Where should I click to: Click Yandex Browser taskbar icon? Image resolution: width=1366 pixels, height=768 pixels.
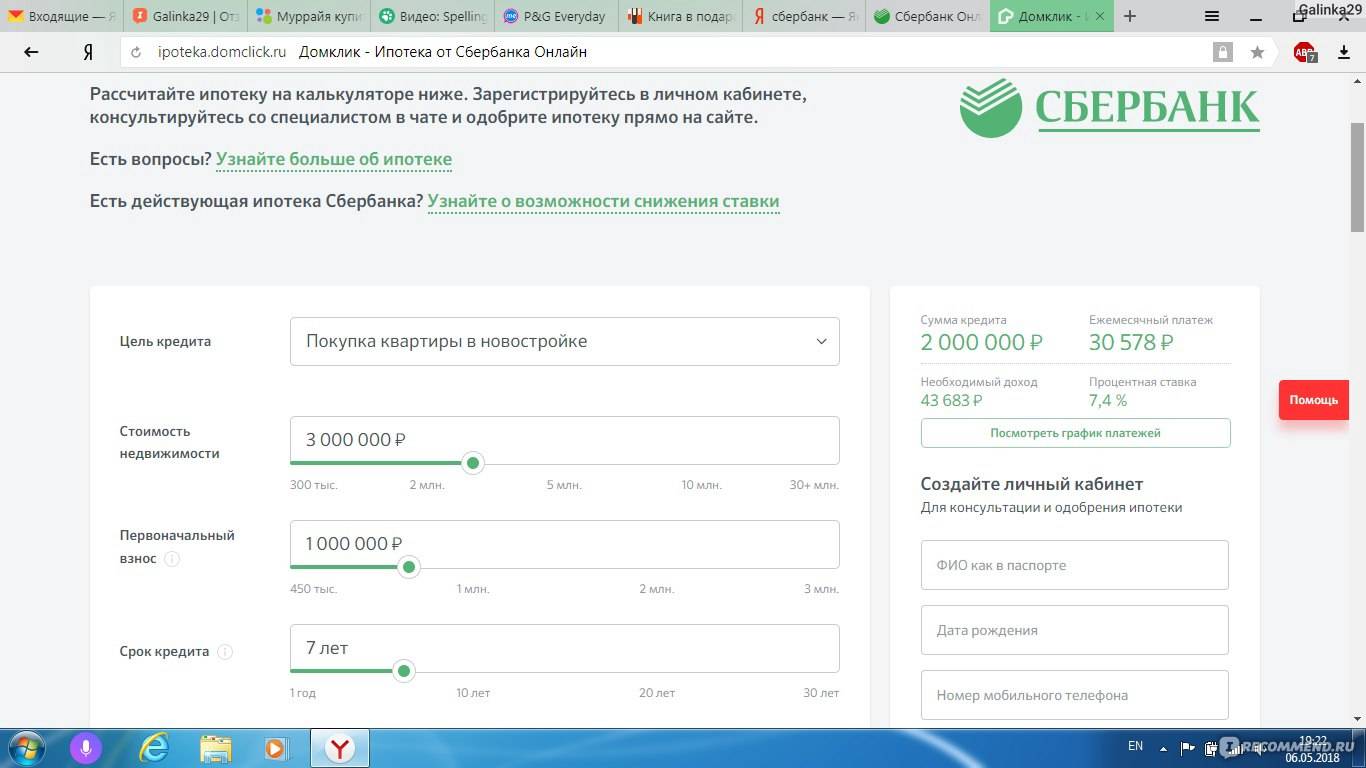coord(340,748)
